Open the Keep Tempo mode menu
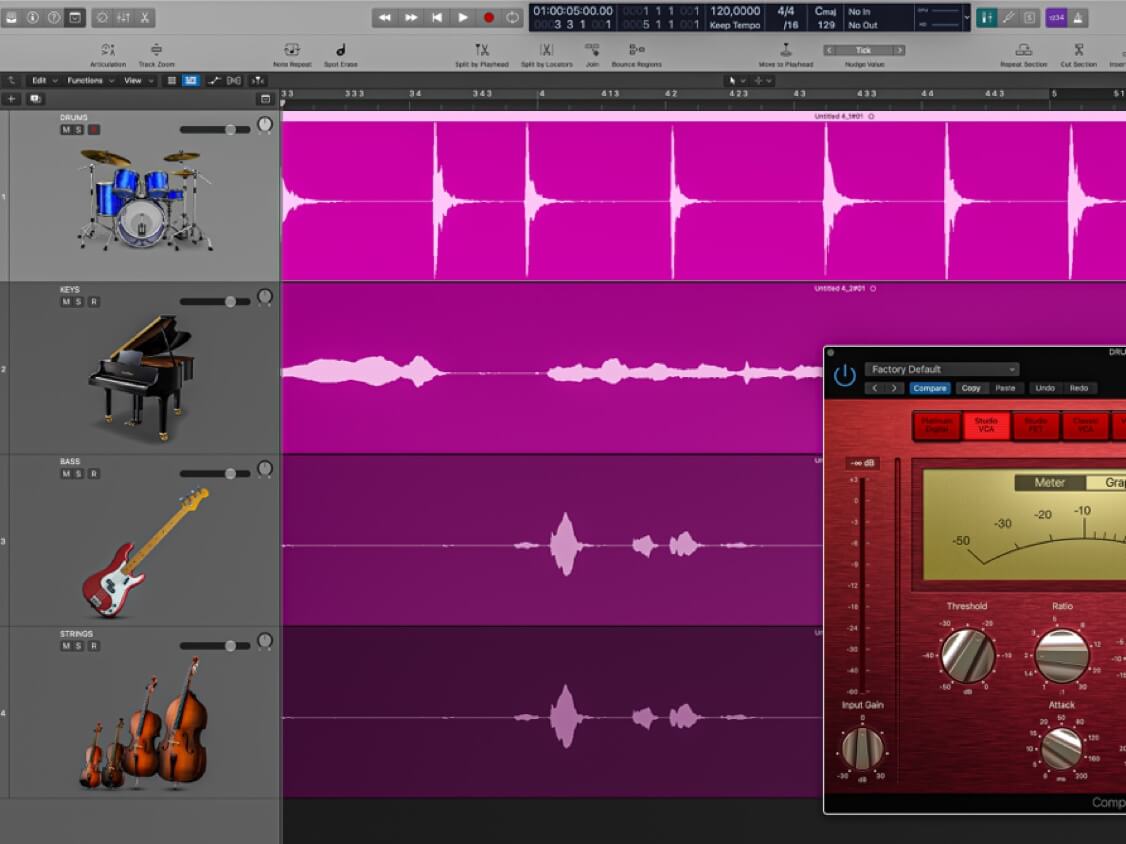This screenshot has width=1126, height=844. pyautogui.click(x=735, y=25)
